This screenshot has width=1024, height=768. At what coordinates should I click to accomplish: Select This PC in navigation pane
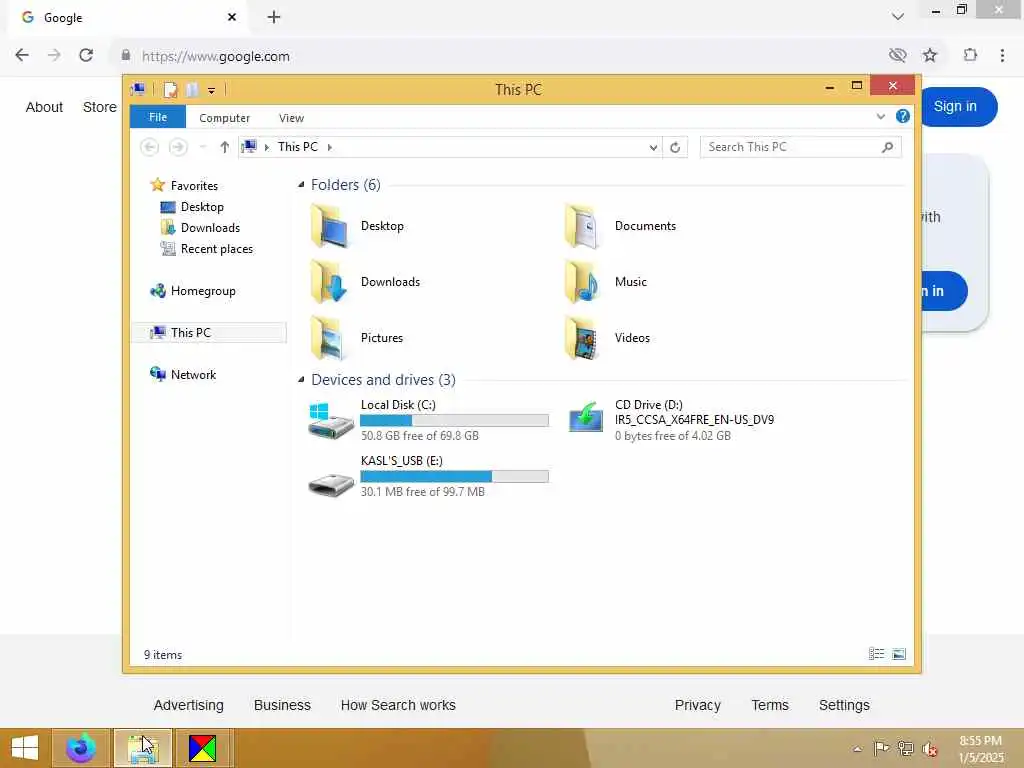(x=209, y=332)
